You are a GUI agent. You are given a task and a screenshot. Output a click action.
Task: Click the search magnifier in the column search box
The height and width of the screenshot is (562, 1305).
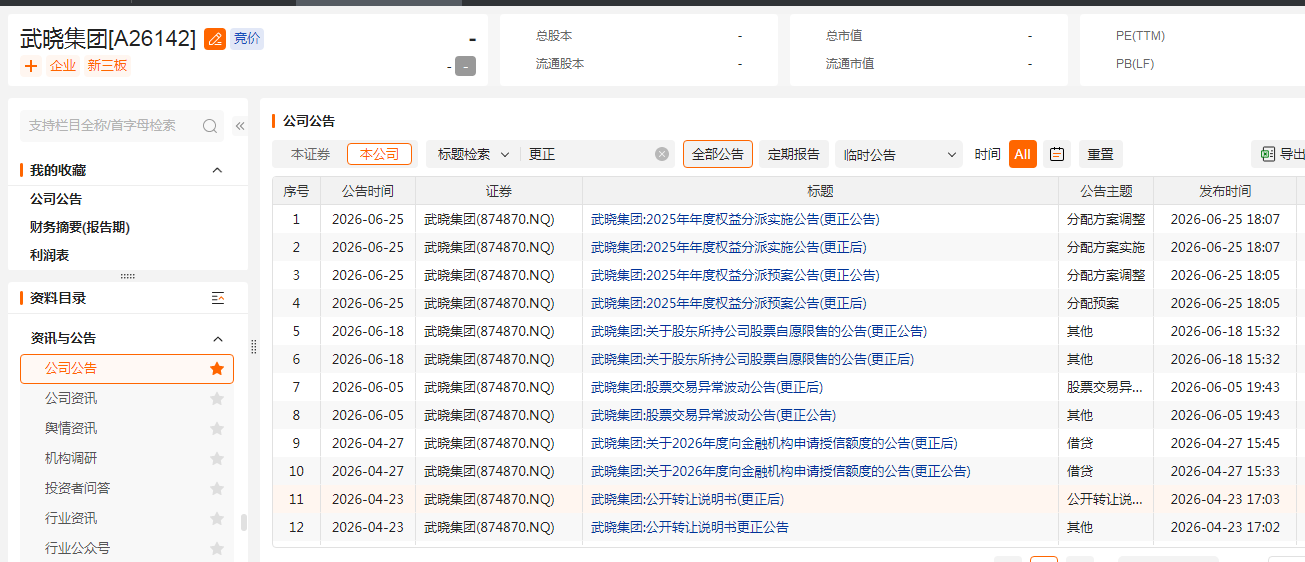click(210, 126)
